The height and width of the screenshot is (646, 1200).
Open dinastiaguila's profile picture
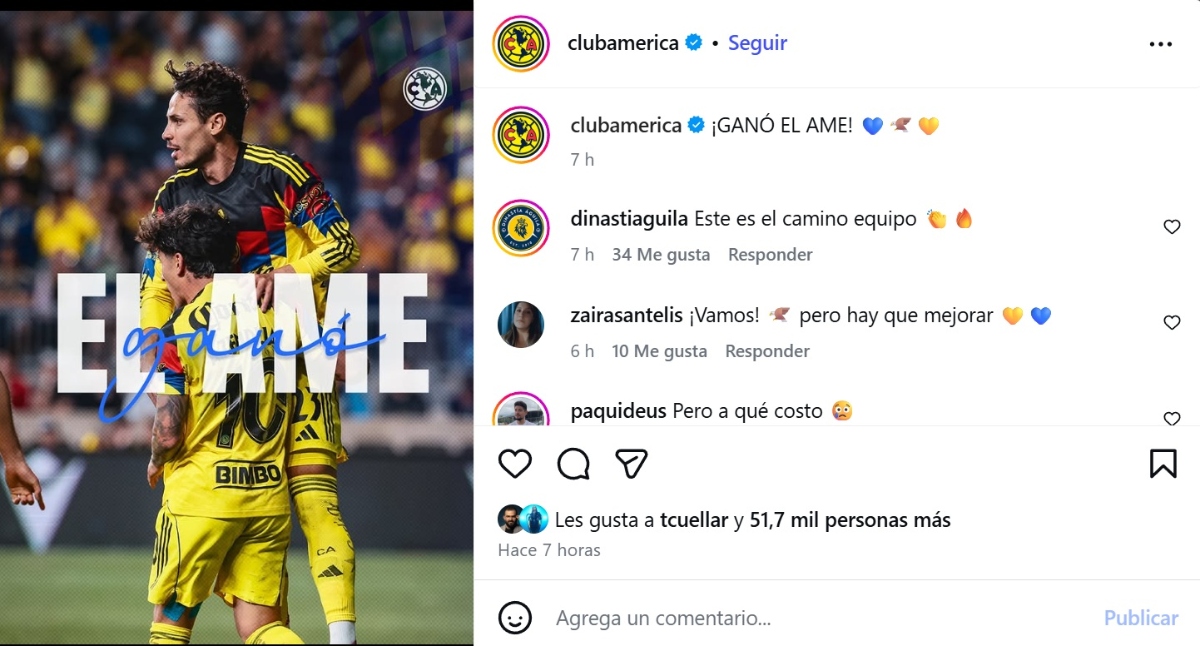[521, 229]
